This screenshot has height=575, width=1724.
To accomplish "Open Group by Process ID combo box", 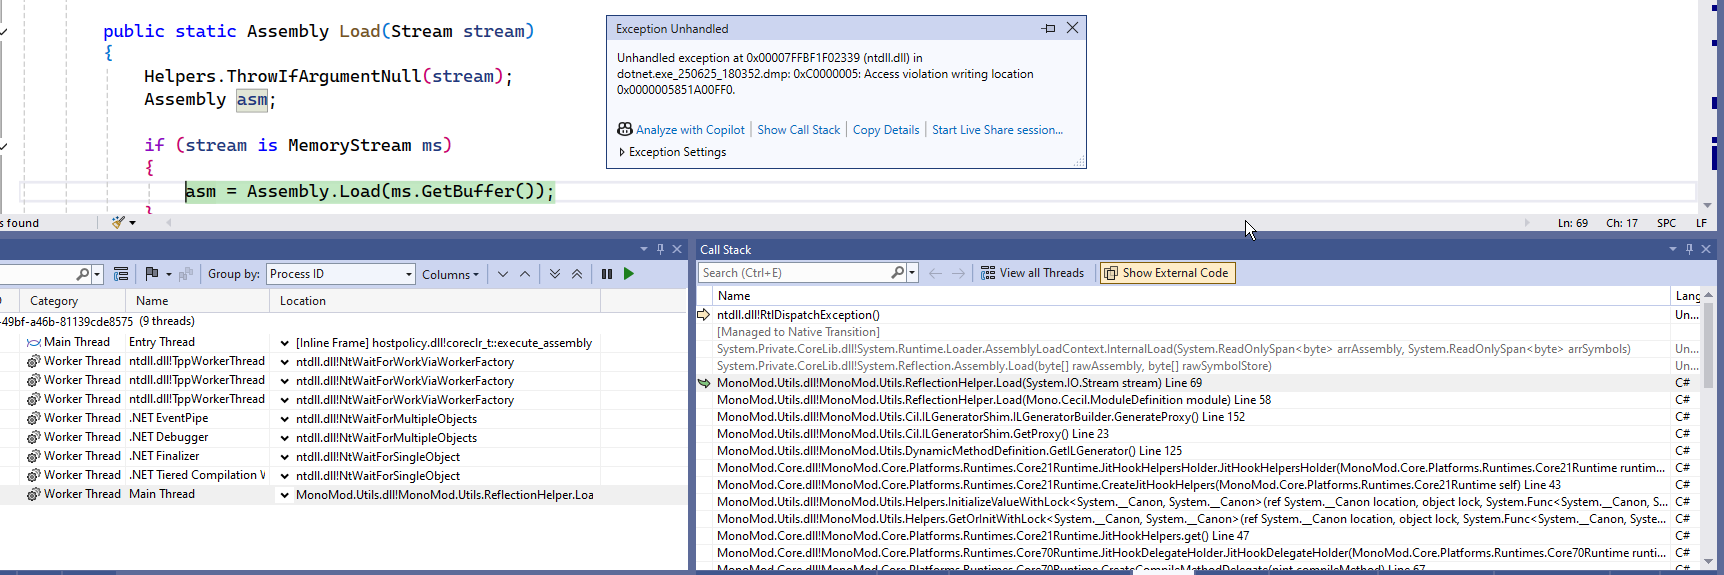I will pos(340,274).
